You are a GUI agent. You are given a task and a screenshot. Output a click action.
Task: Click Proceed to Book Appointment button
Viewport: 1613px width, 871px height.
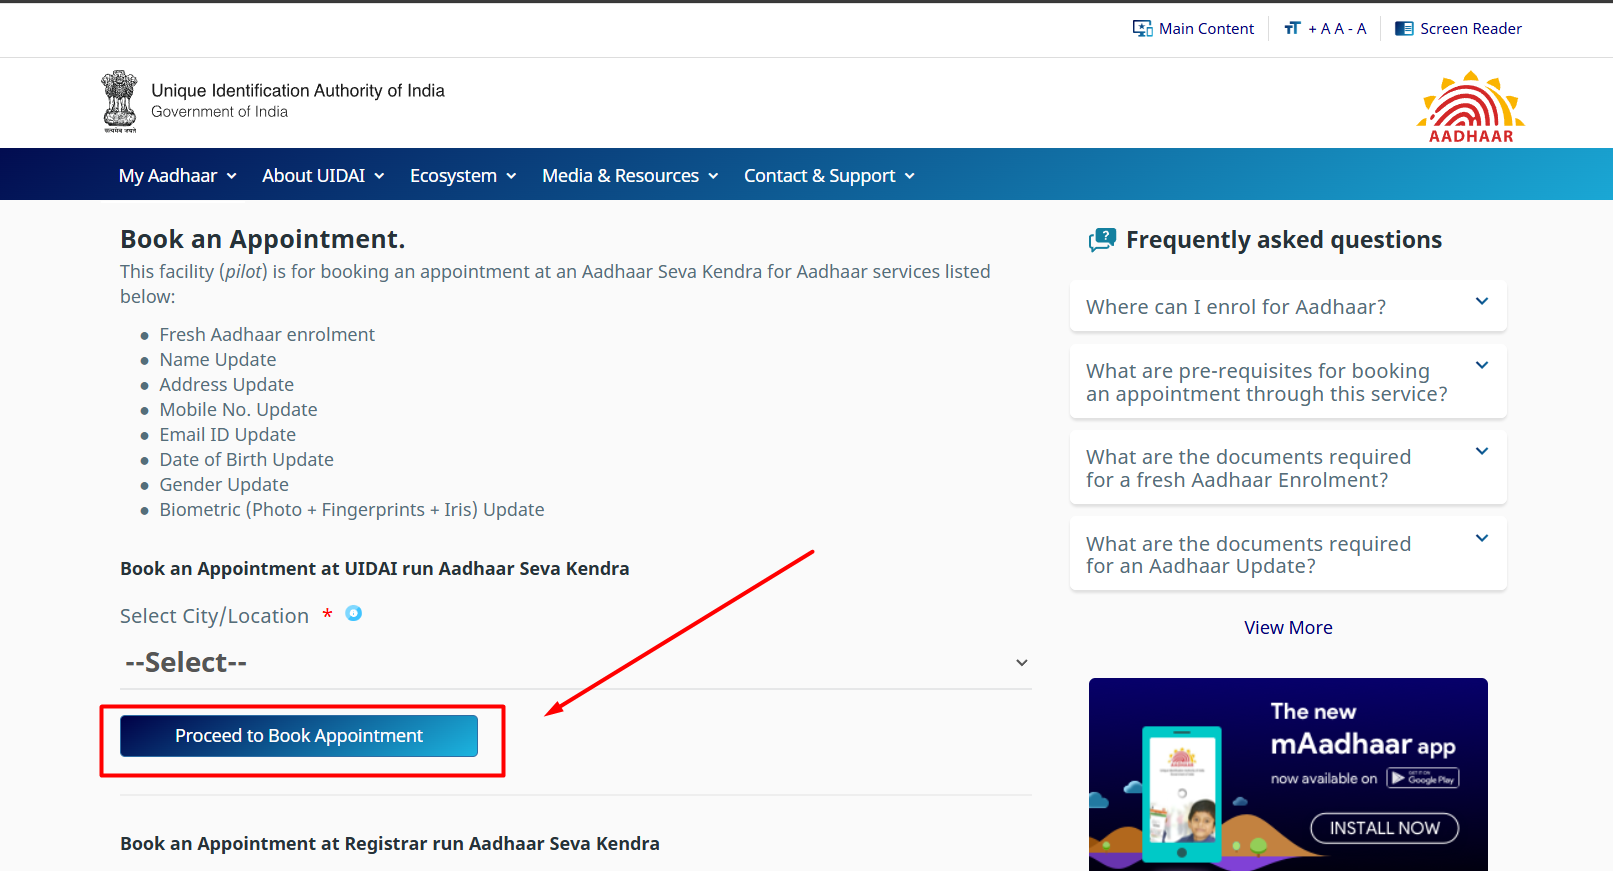point(299,736)
